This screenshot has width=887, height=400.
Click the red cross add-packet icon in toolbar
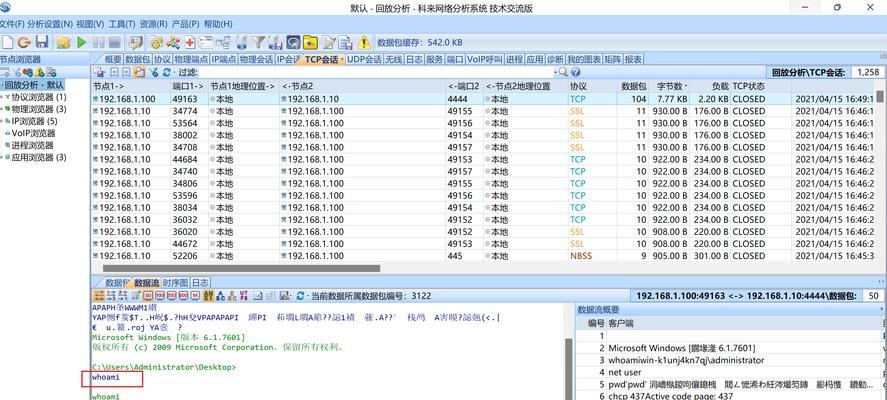[x=190, y=42]
